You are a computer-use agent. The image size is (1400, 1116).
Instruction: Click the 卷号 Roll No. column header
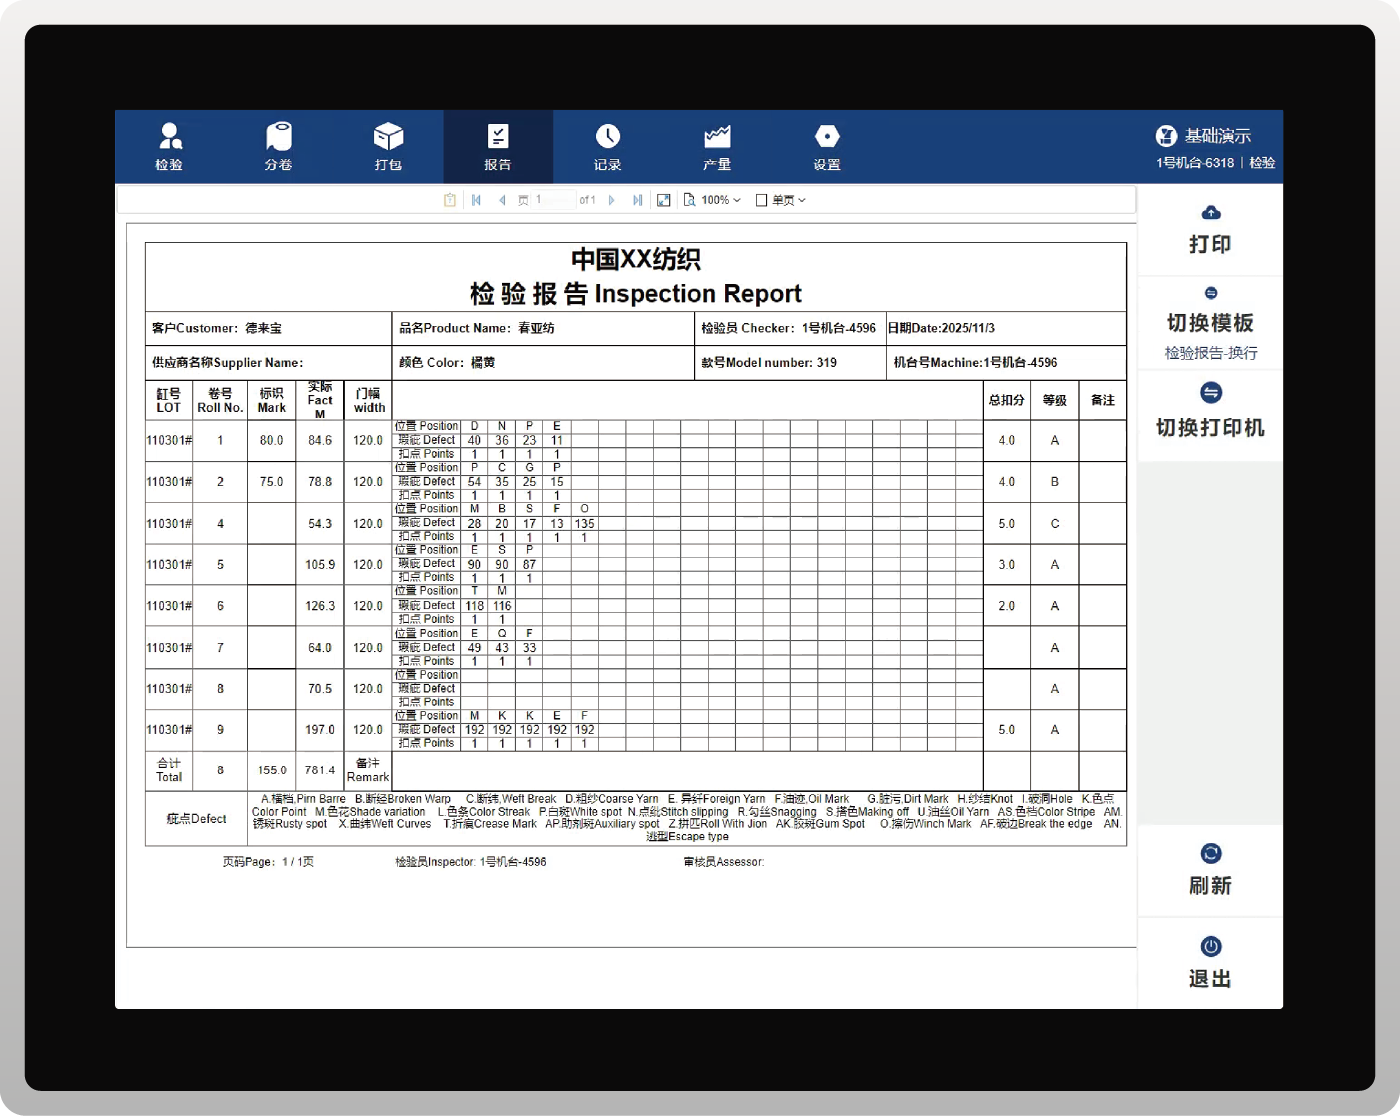point(220,400)
